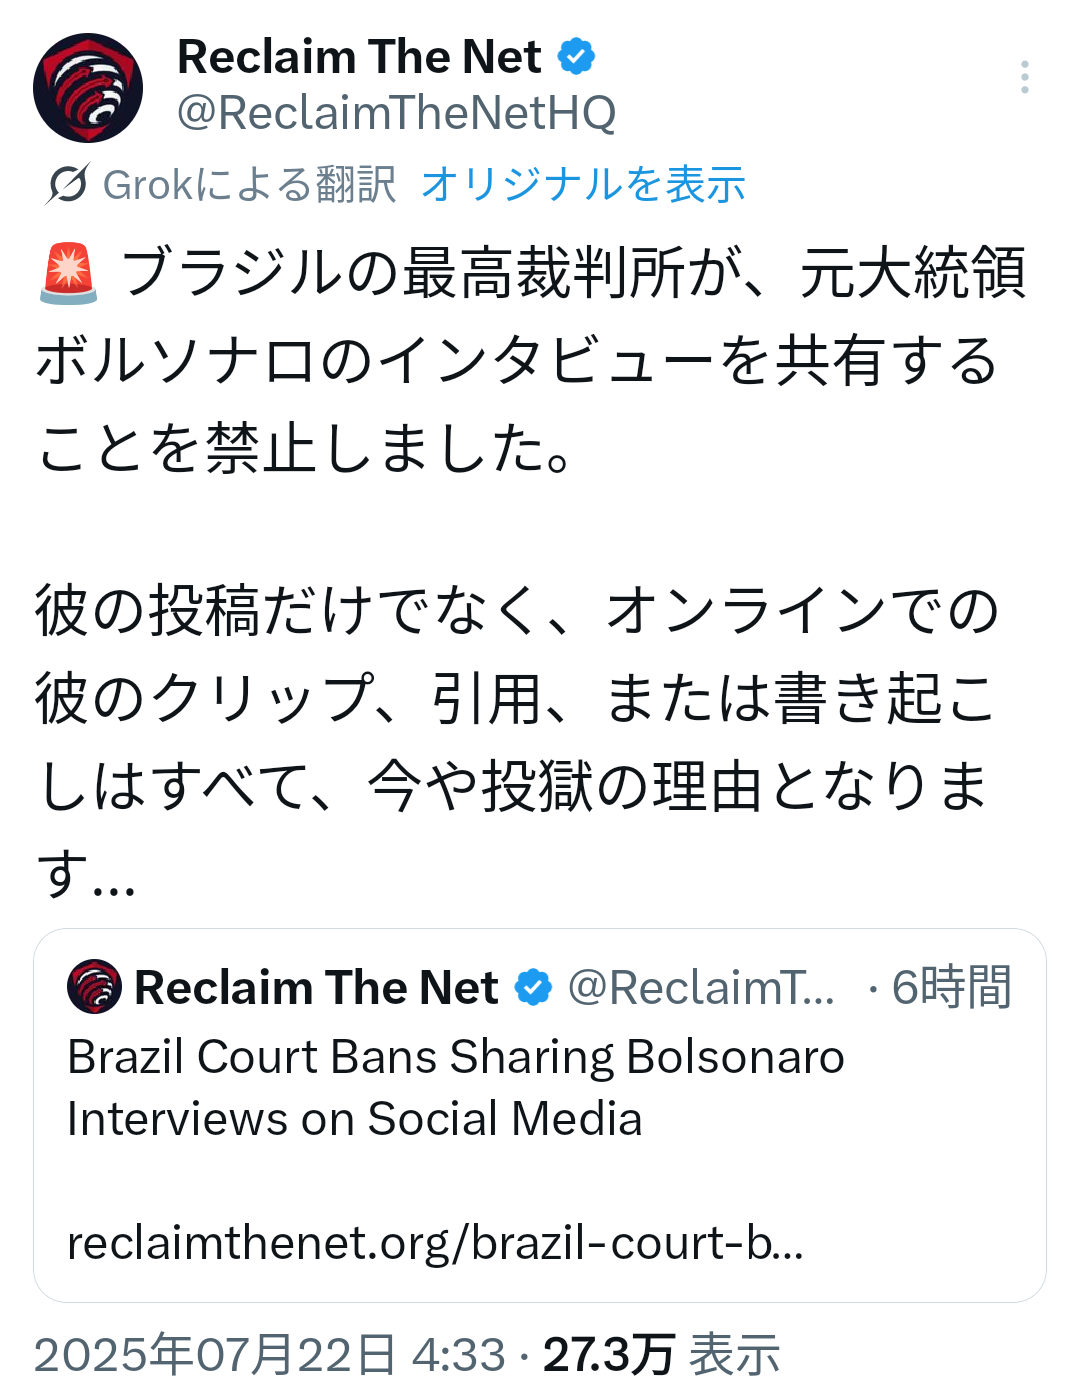Open quoted tweet author name Reclaim The Net
Screen dimensions: 1080x1399
tap(316, 987)
